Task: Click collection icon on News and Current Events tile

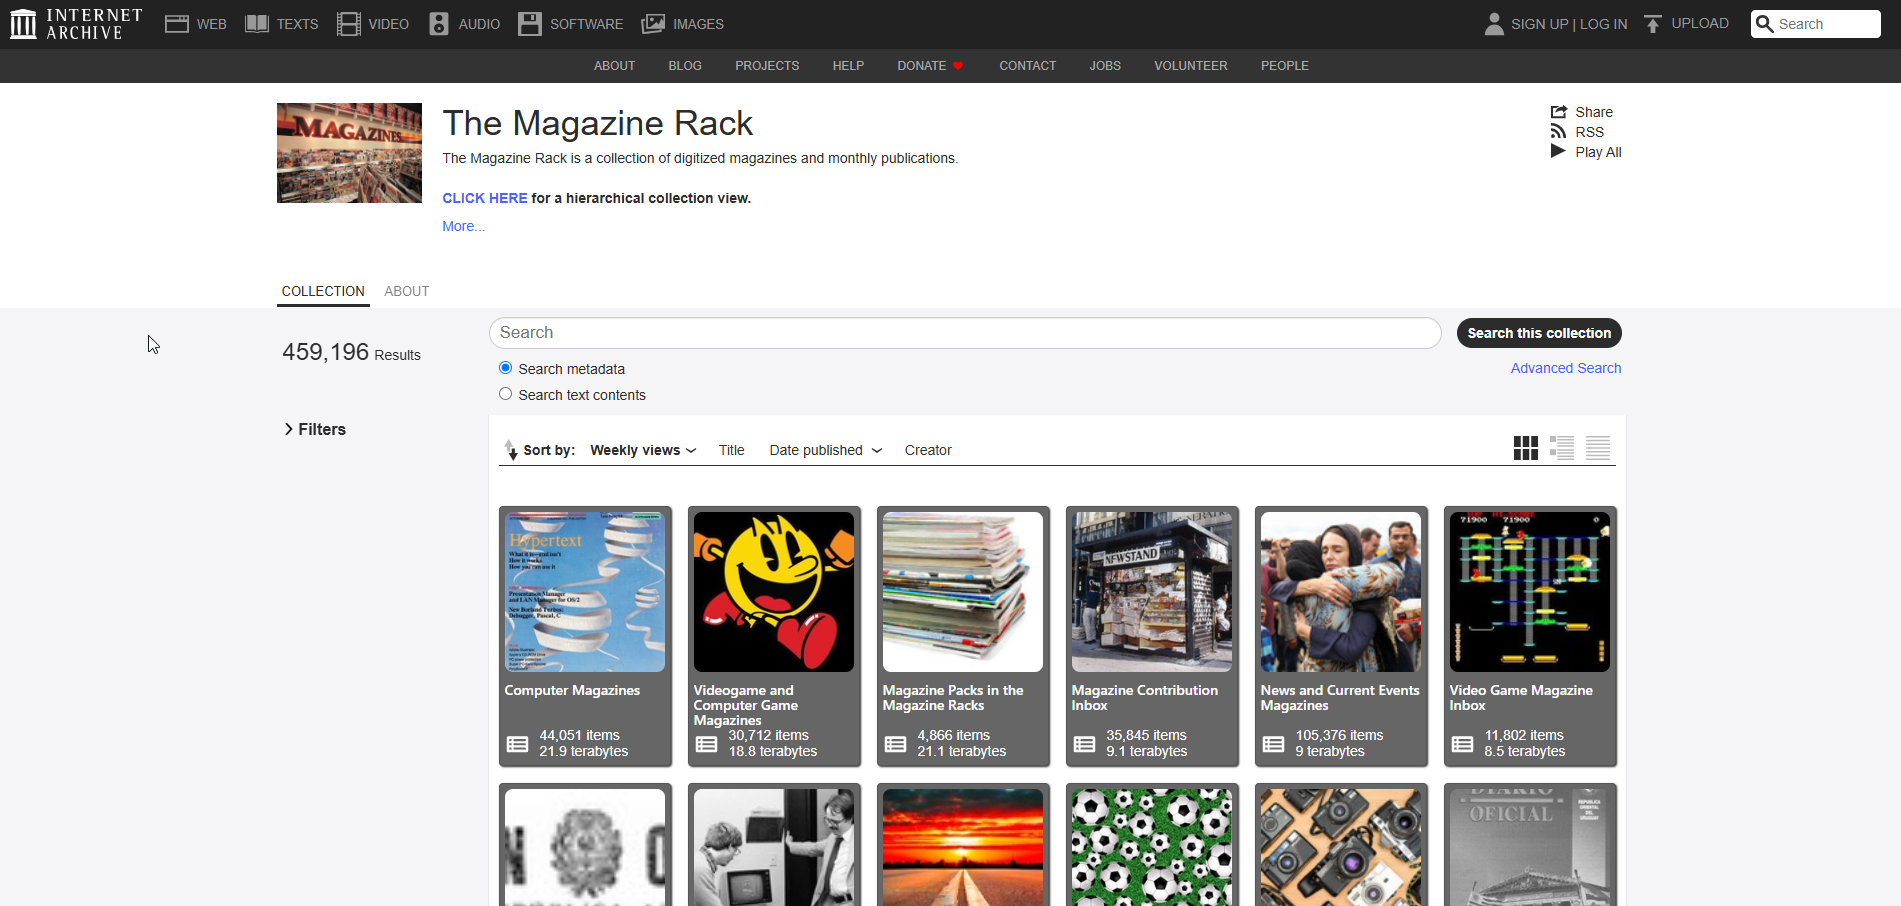Action: (1274, 744)
